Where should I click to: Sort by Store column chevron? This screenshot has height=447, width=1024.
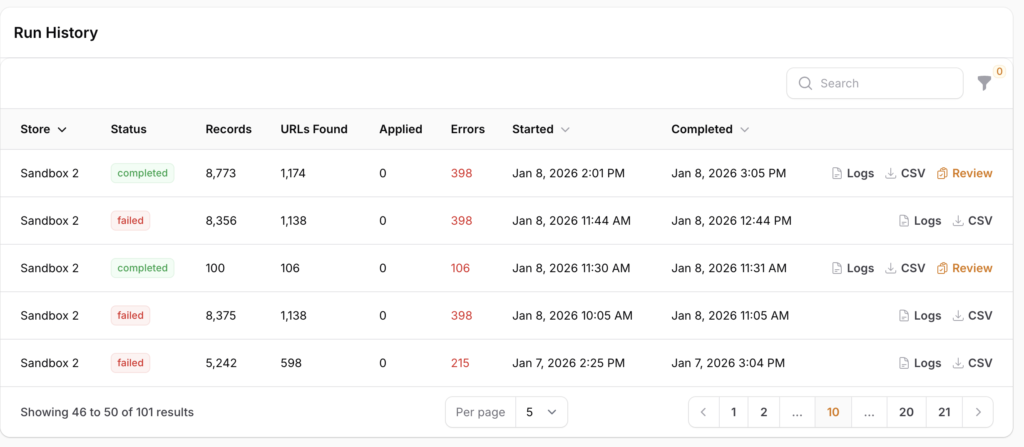pos(62,130)
